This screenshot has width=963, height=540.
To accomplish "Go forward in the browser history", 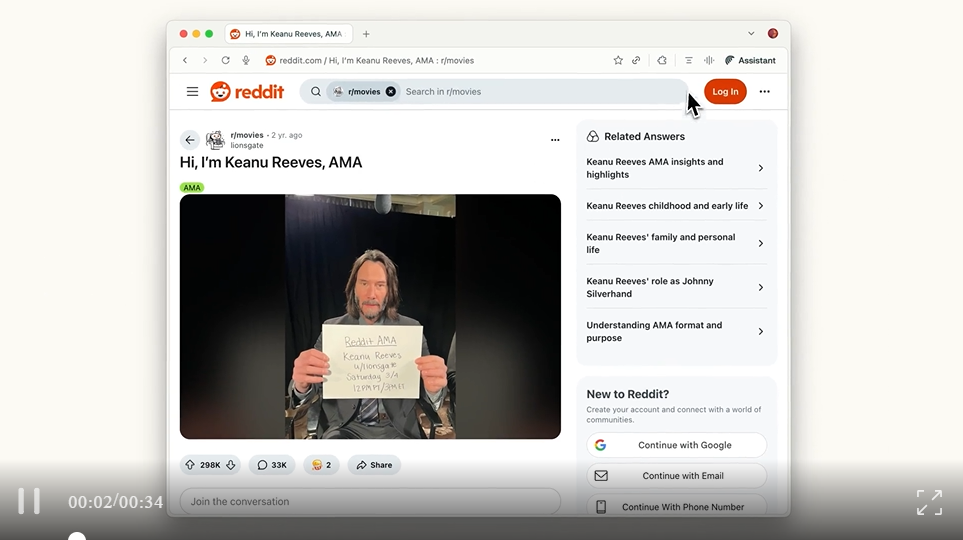I will click(x=205, y=60).
